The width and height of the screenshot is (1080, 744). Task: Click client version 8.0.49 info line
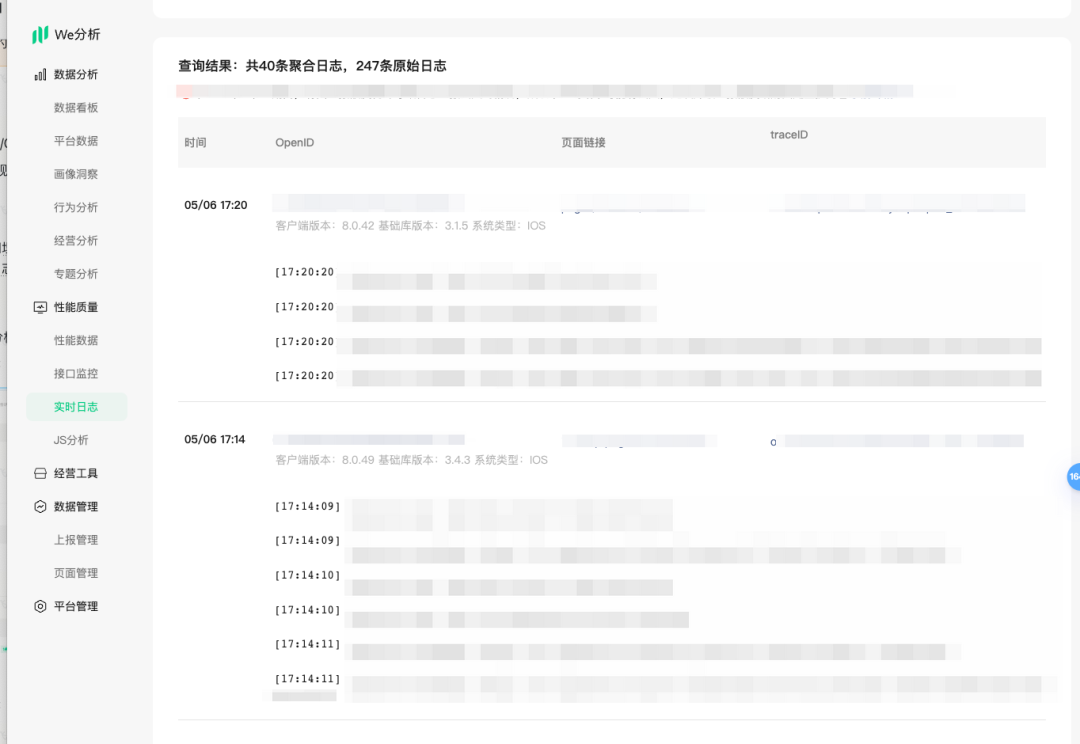(x=412, y=460)
